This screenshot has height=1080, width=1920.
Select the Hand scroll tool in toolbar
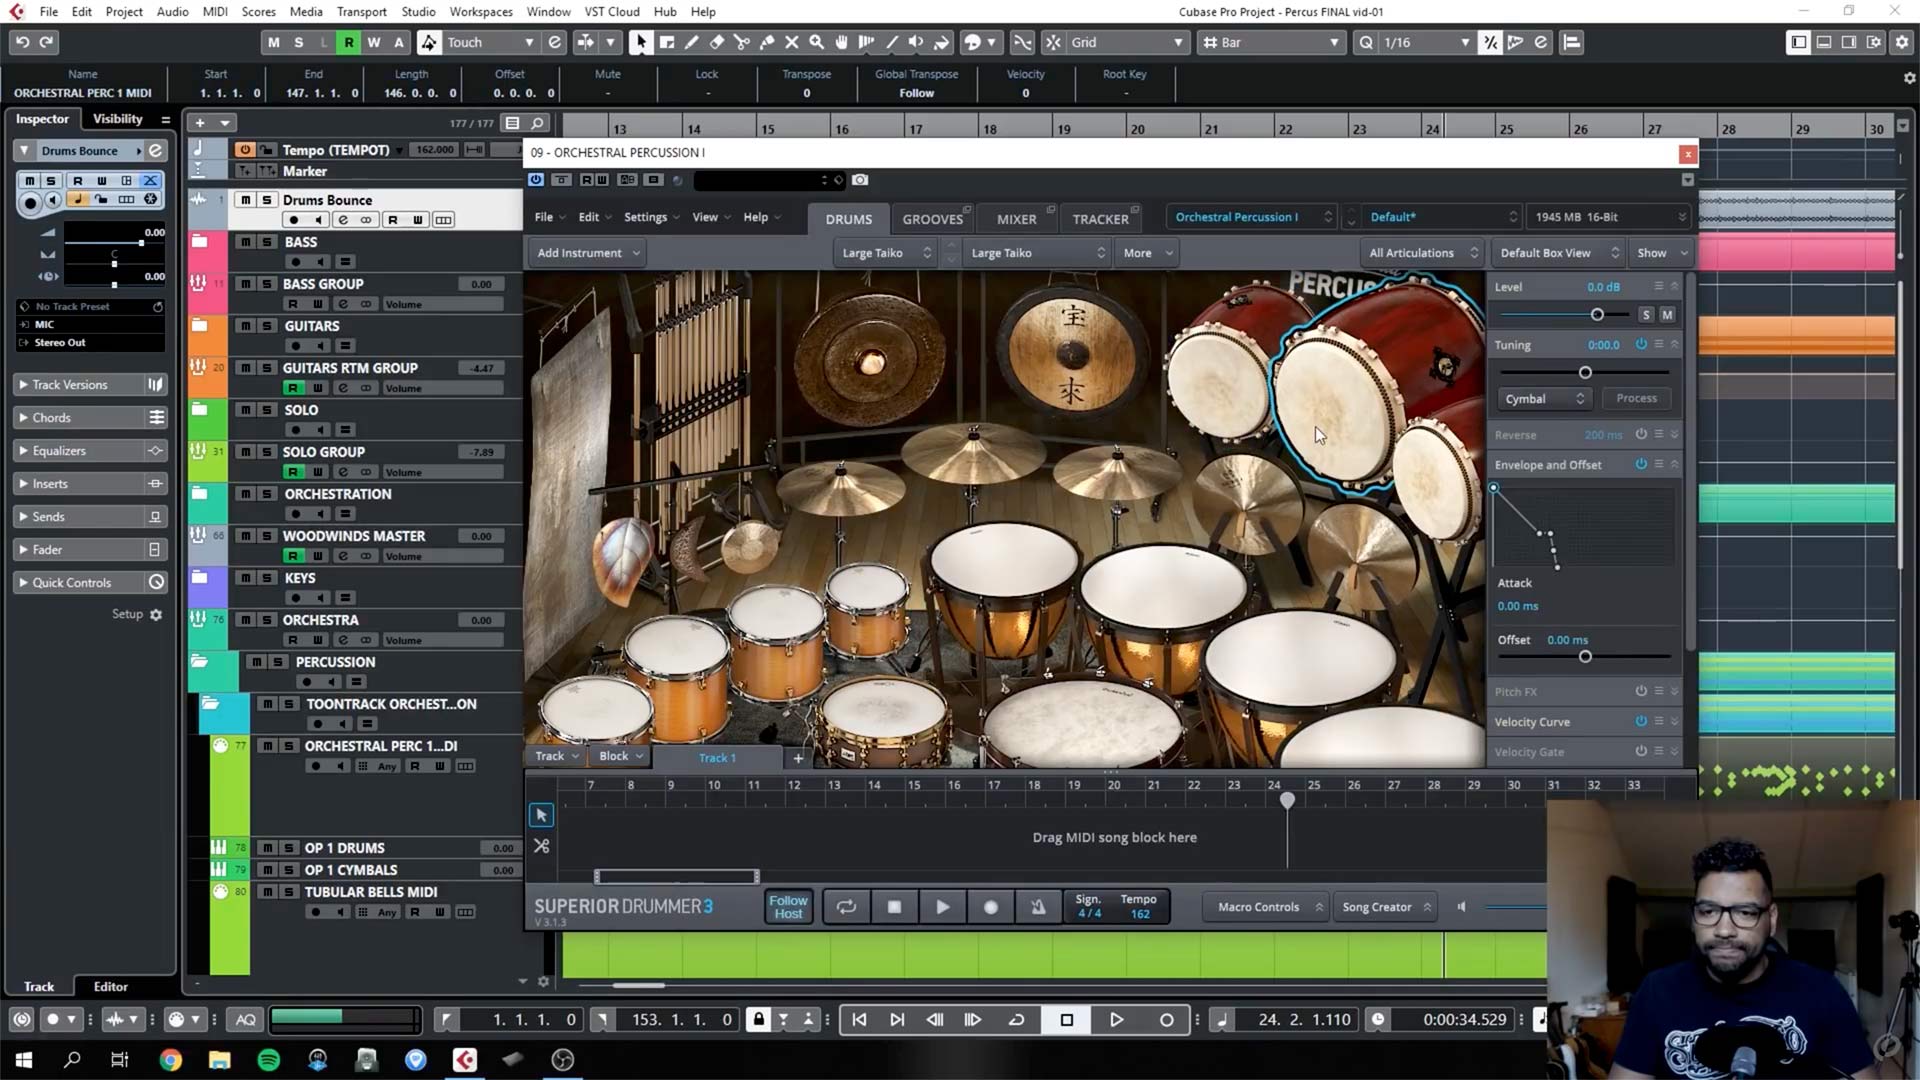(x=841, y=42)
